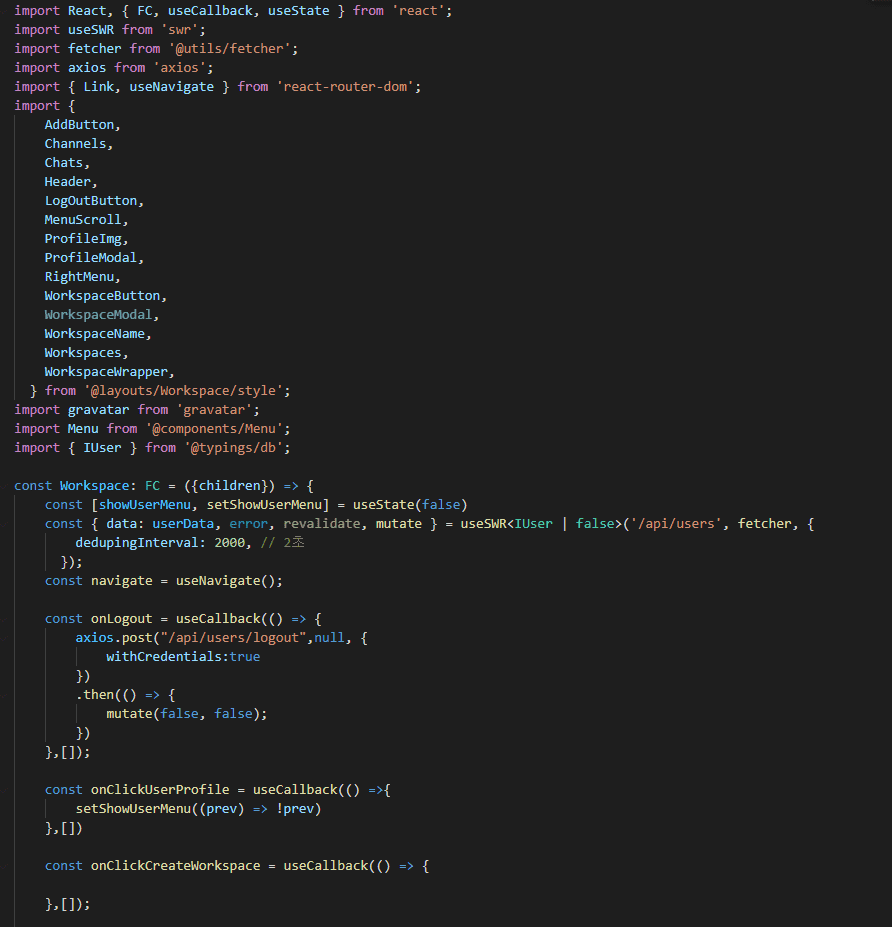Click the useState import in first line
The image size is (892, 927).
tap(299, 11)
